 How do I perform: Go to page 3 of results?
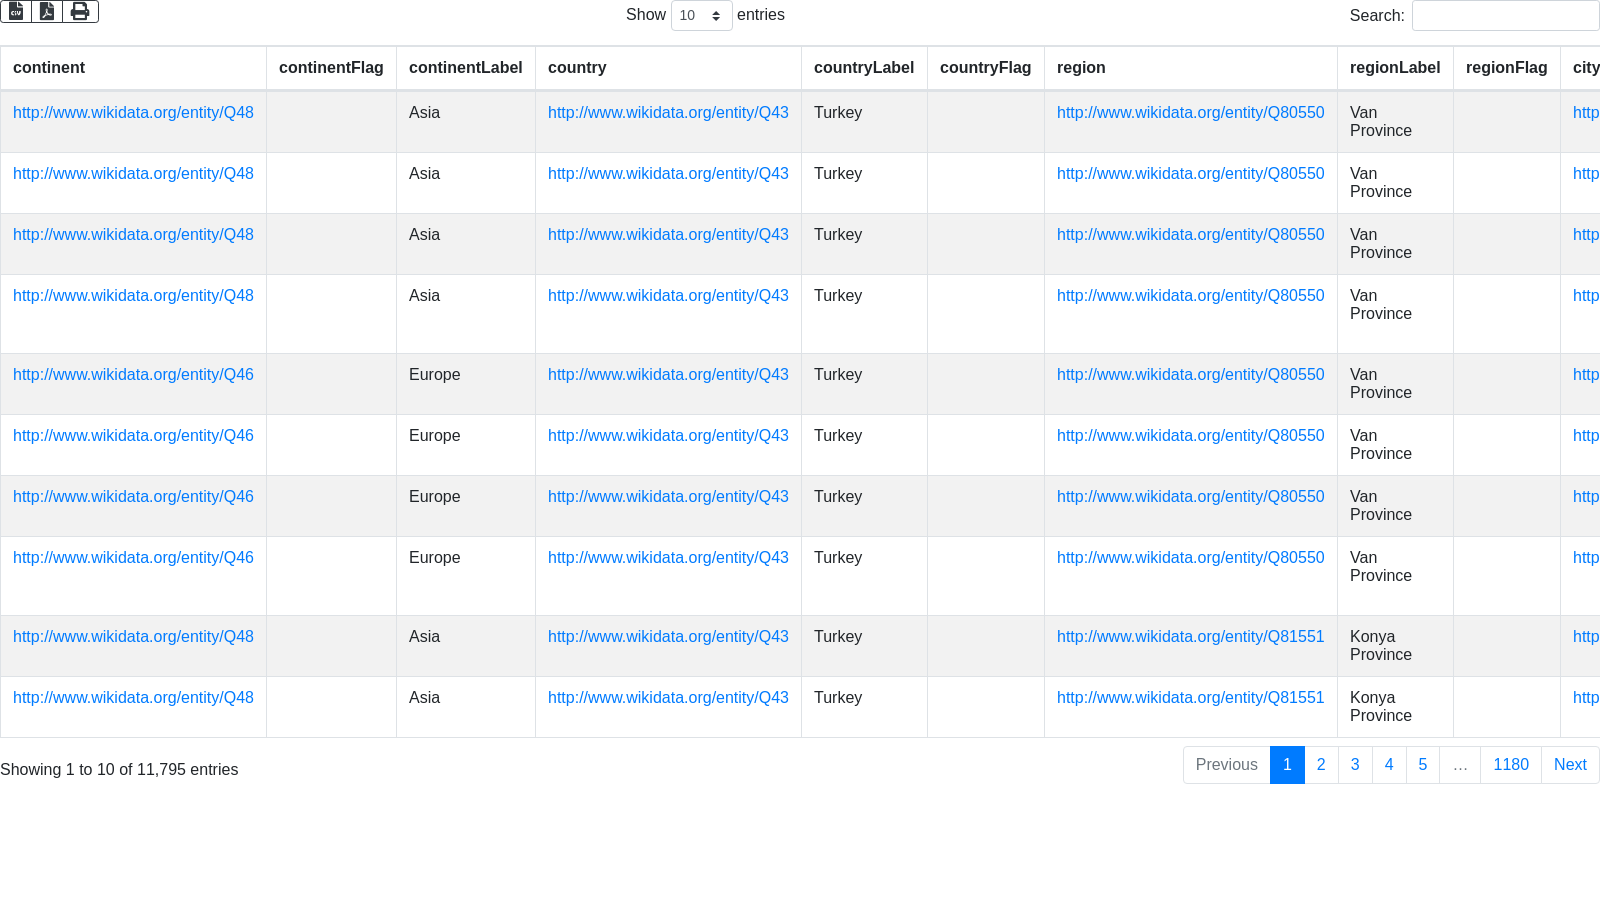click(1355, 765)
